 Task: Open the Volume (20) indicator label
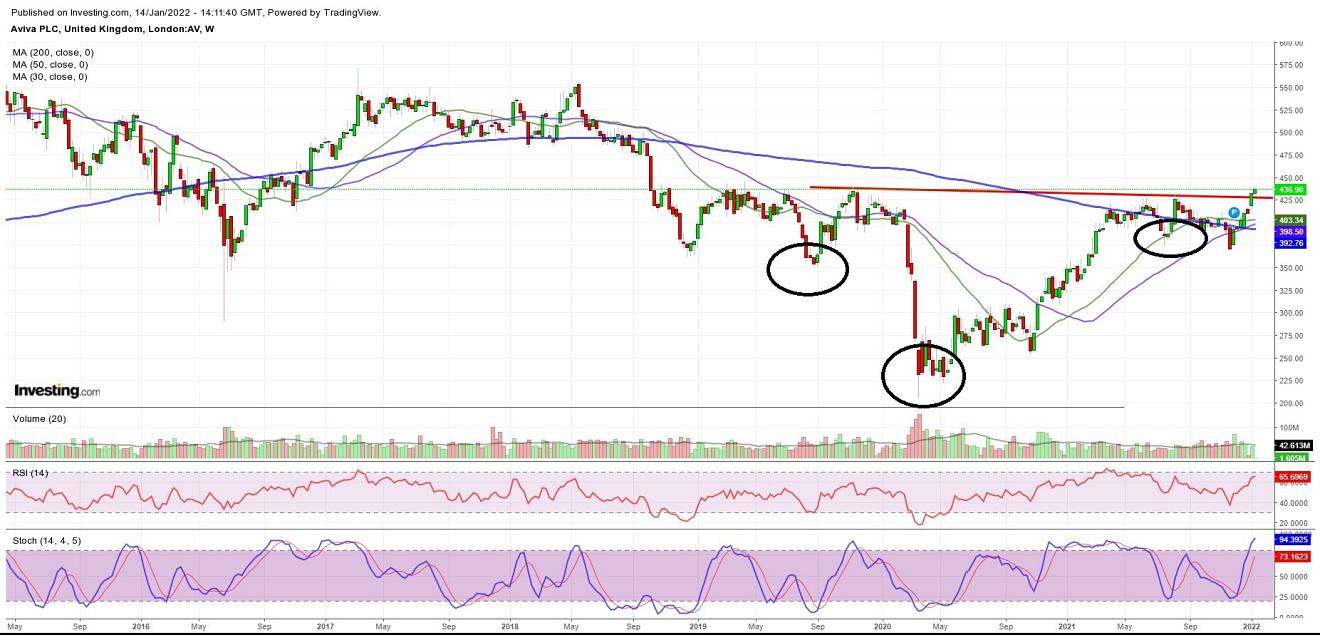tap(39, 419)
